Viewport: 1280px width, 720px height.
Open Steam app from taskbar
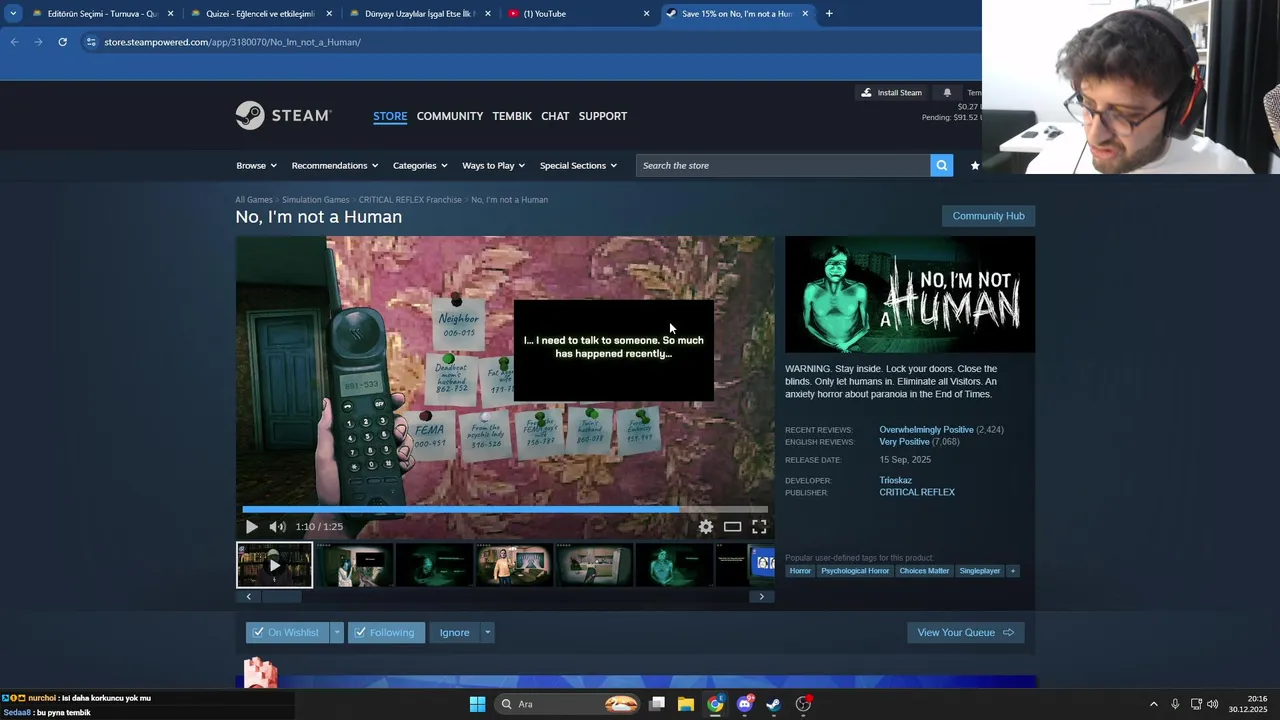click(773, 704)
